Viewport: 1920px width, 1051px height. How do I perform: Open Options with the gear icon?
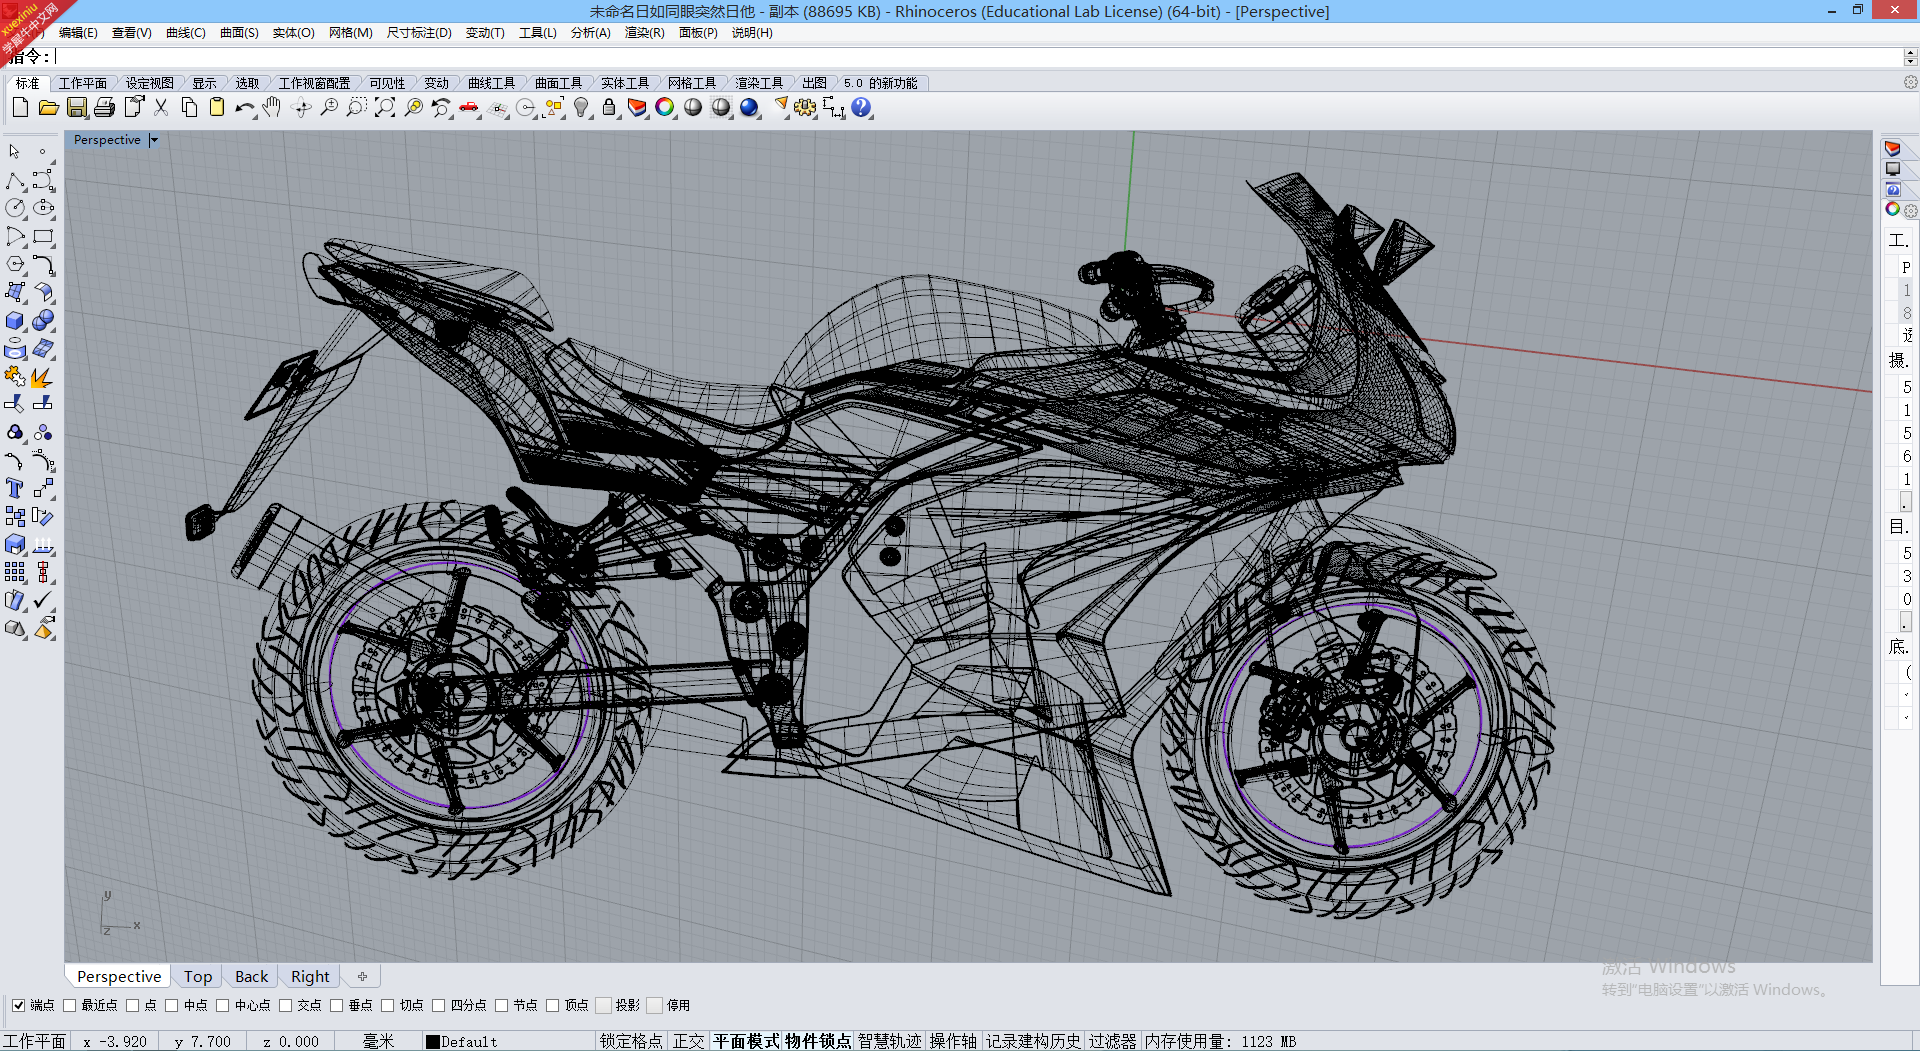[x=805, y=107]
